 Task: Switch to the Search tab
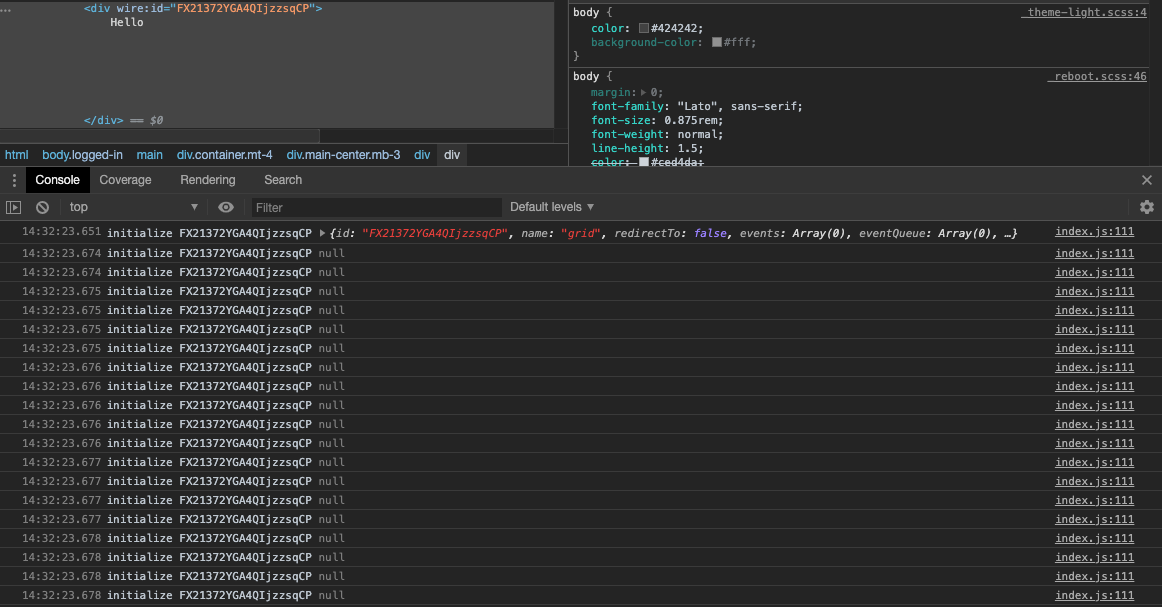click(283, 180)
